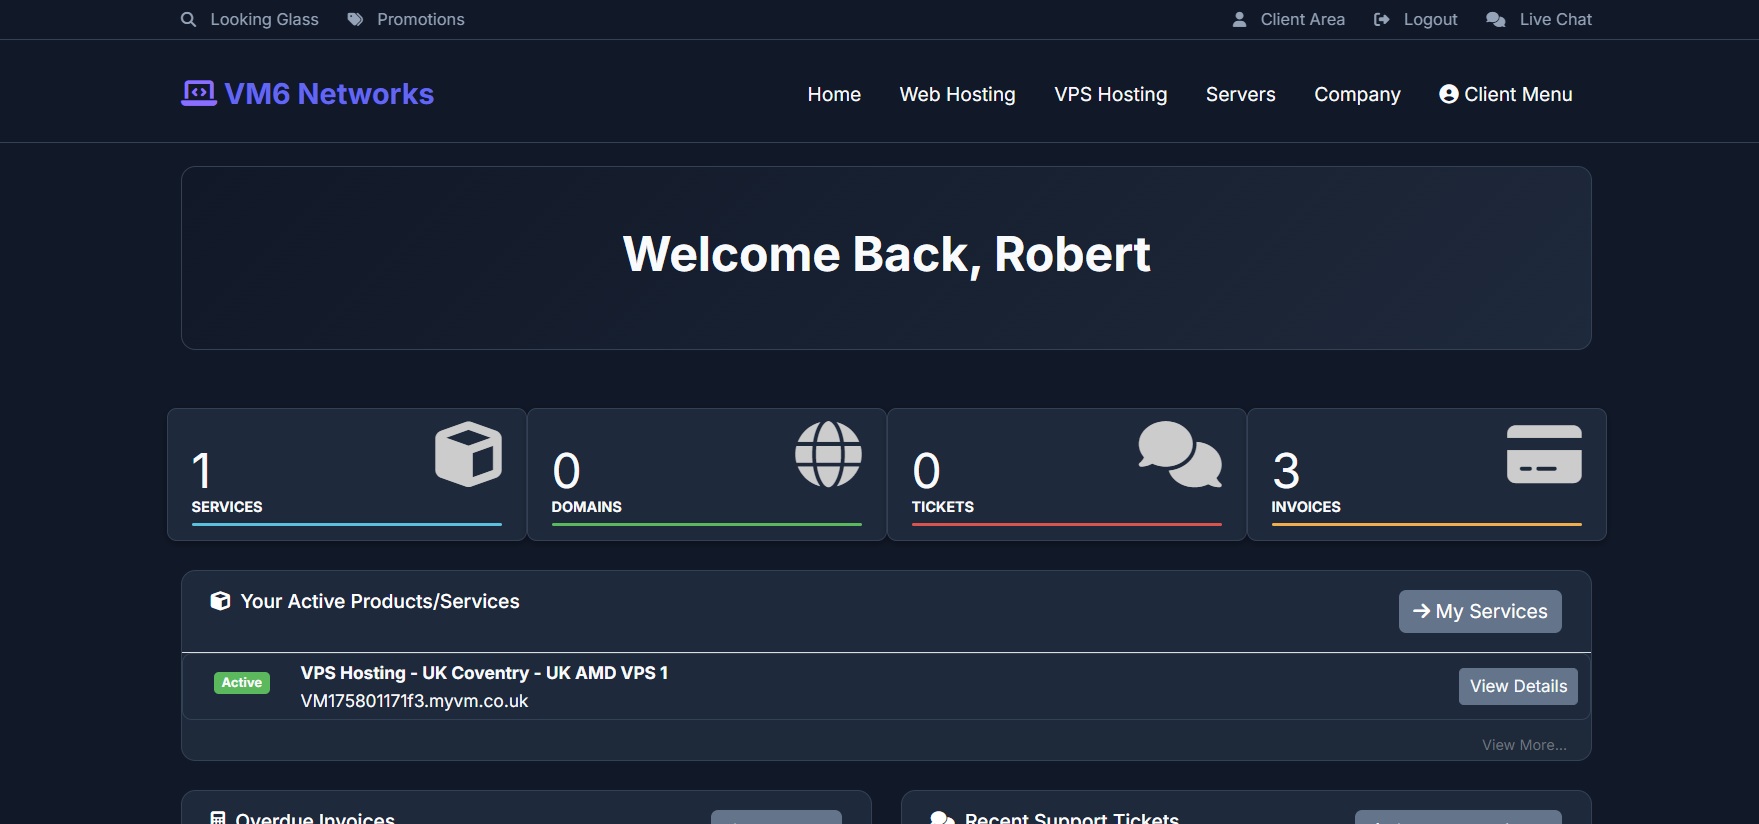Screen dimensions: 1759x824
Task: Select the UK AMD VPS 1 service entry
Action: coord(484,673)
